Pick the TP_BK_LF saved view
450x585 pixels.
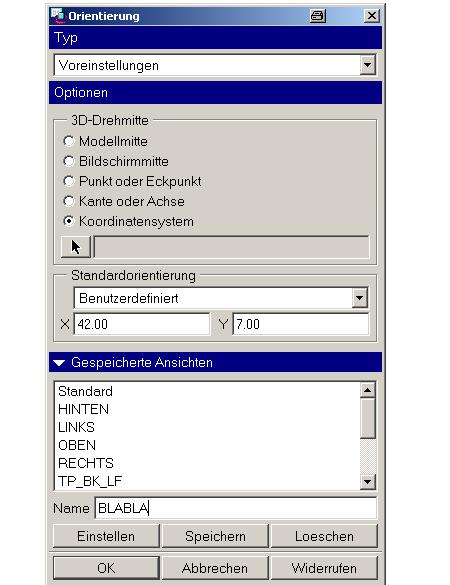pos(90,481)
